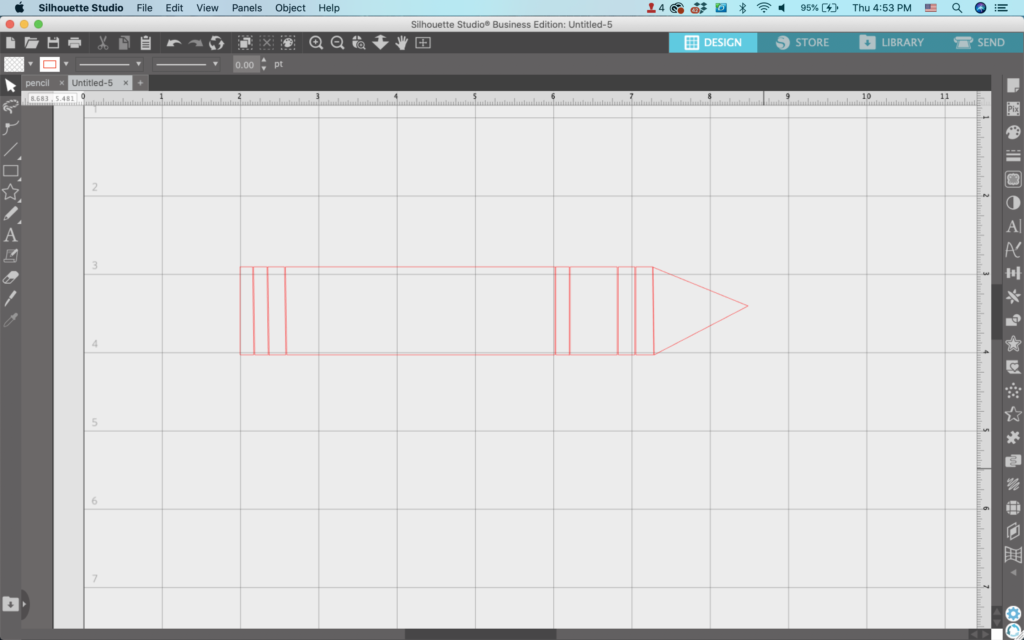Expand the fill color dropdown arrow

(31, 64)
